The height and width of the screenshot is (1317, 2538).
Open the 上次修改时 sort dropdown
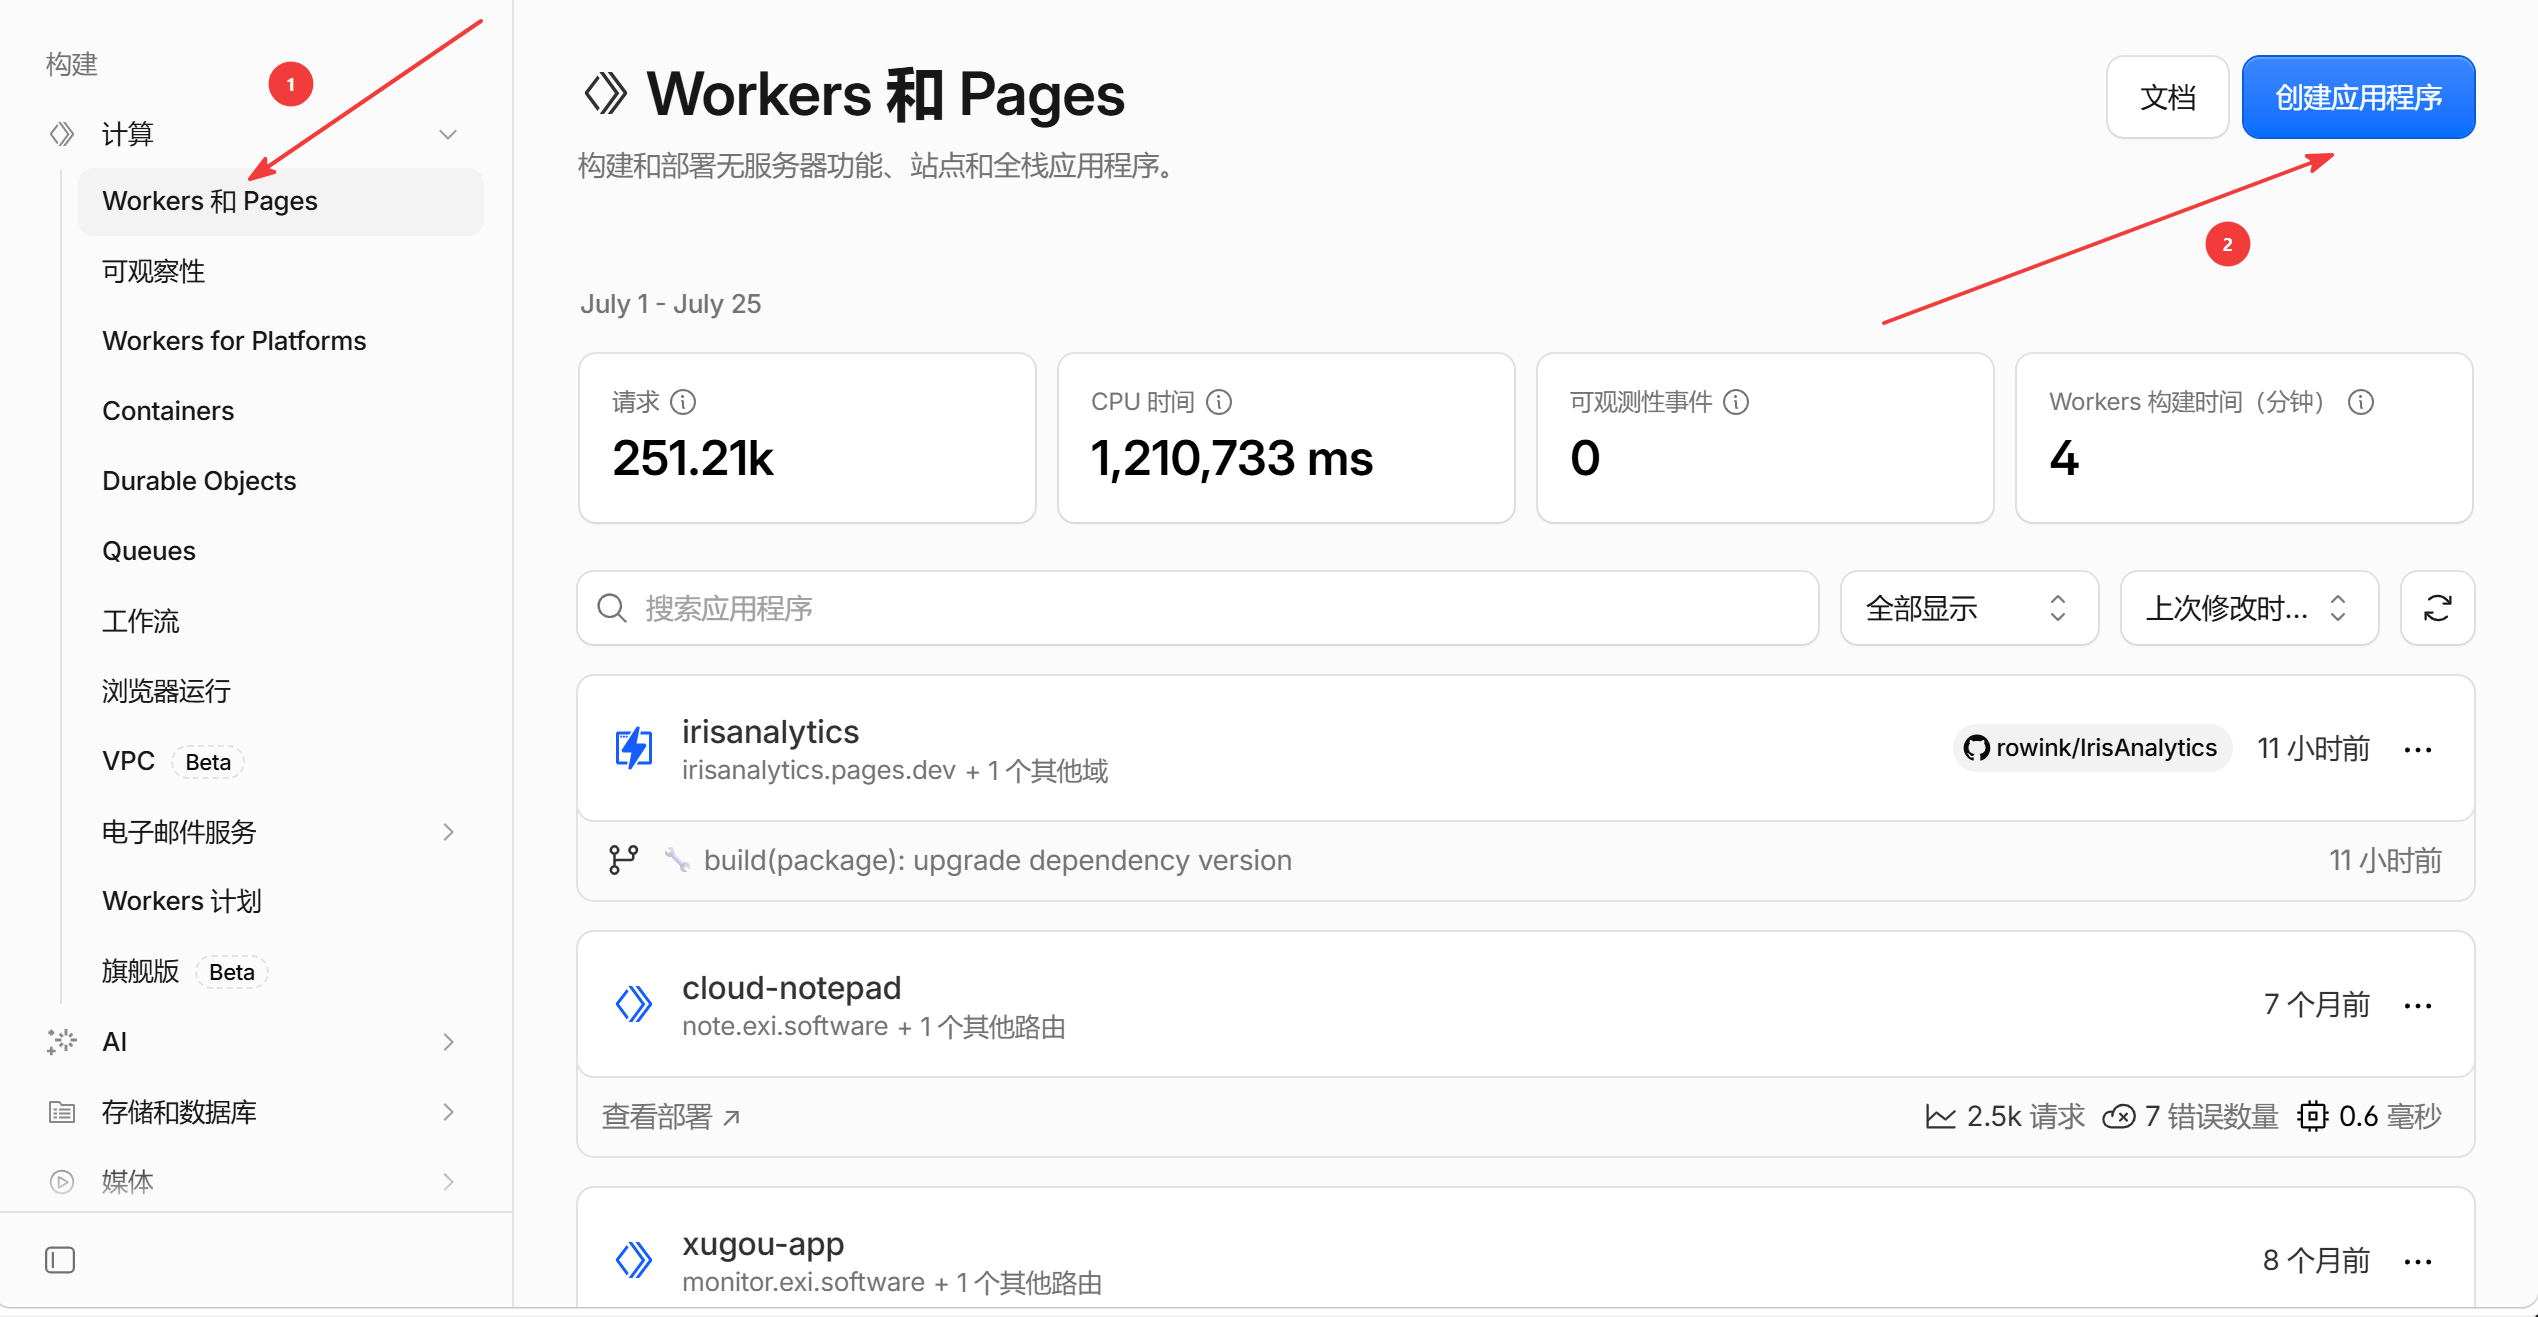click(2249, 608)
